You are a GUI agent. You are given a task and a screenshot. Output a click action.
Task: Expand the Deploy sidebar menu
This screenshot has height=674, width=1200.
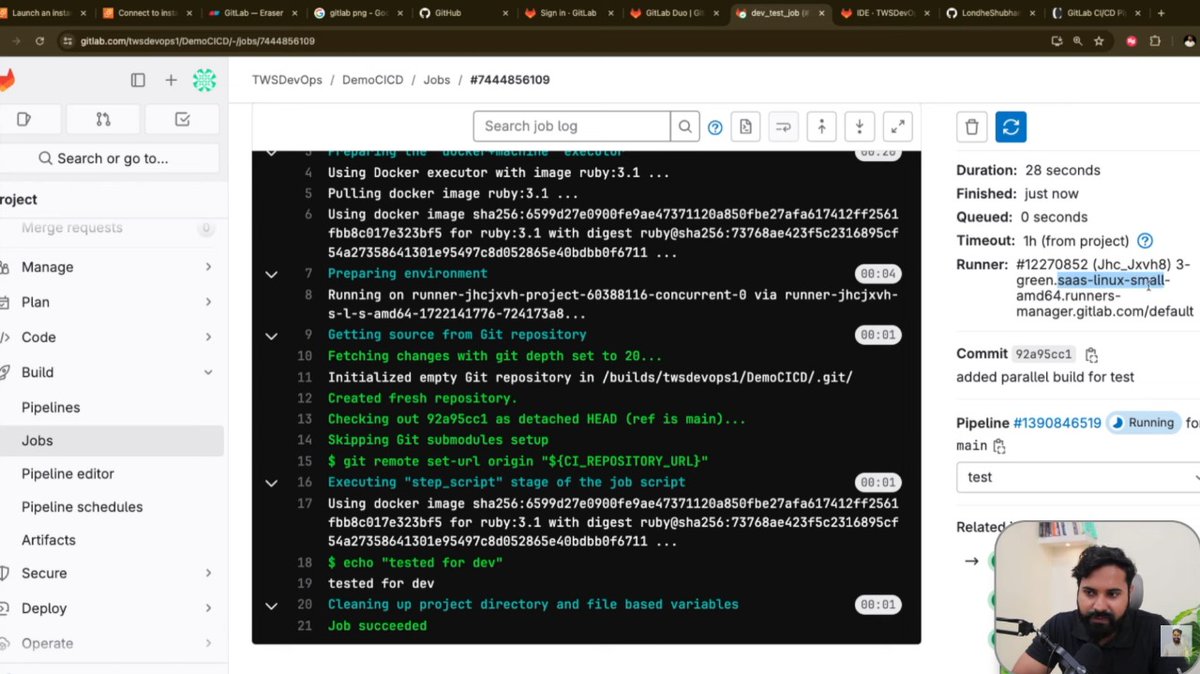point(111,608)
